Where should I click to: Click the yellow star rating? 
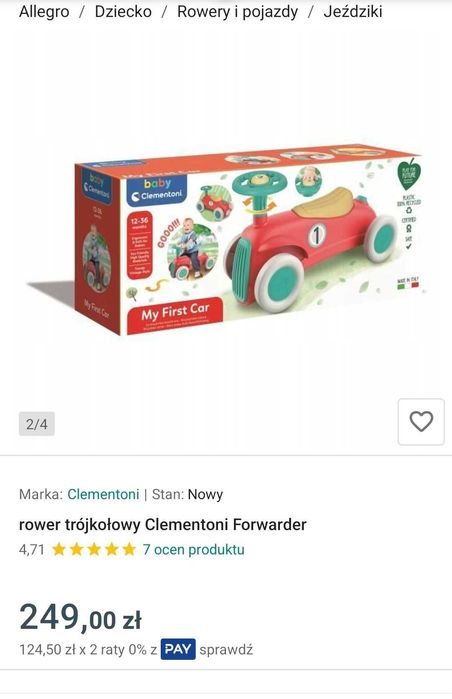coord(94,549)
